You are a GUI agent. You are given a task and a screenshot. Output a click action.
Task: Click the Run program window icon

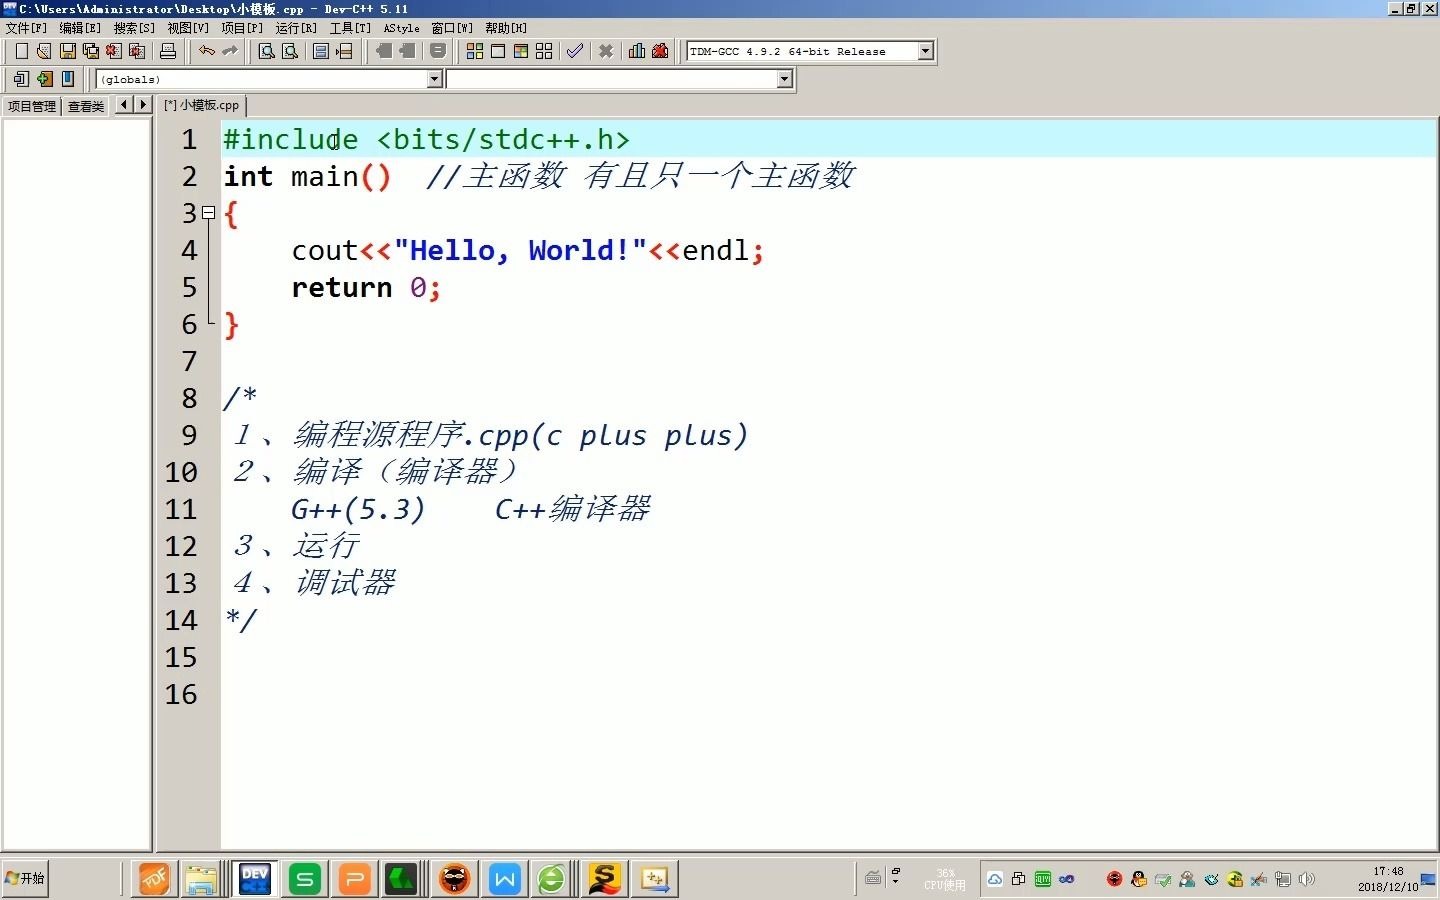(x=498, y=51)
